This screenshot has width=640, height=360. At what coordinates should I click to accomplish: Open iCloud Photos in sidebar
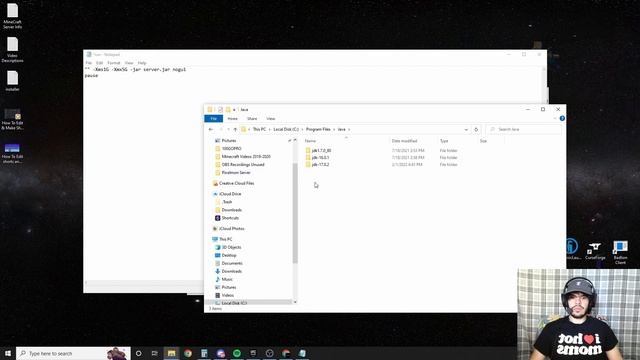[x=231, y=229]
